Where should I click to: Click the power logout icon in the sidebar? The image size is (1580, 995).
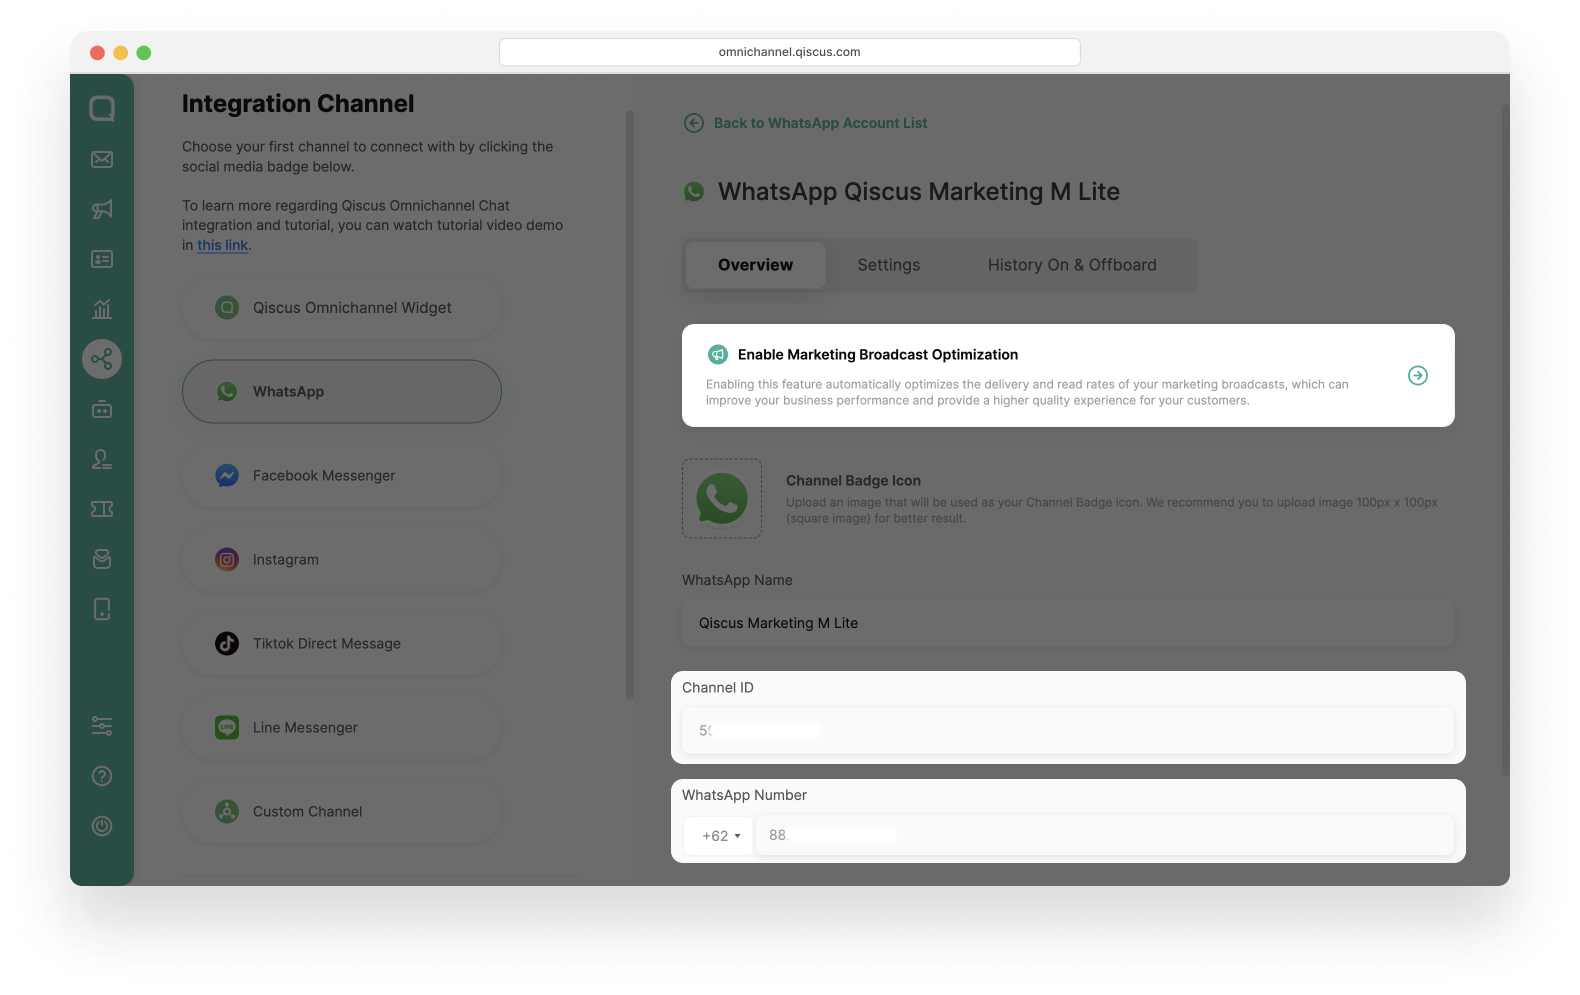[102, 826]
